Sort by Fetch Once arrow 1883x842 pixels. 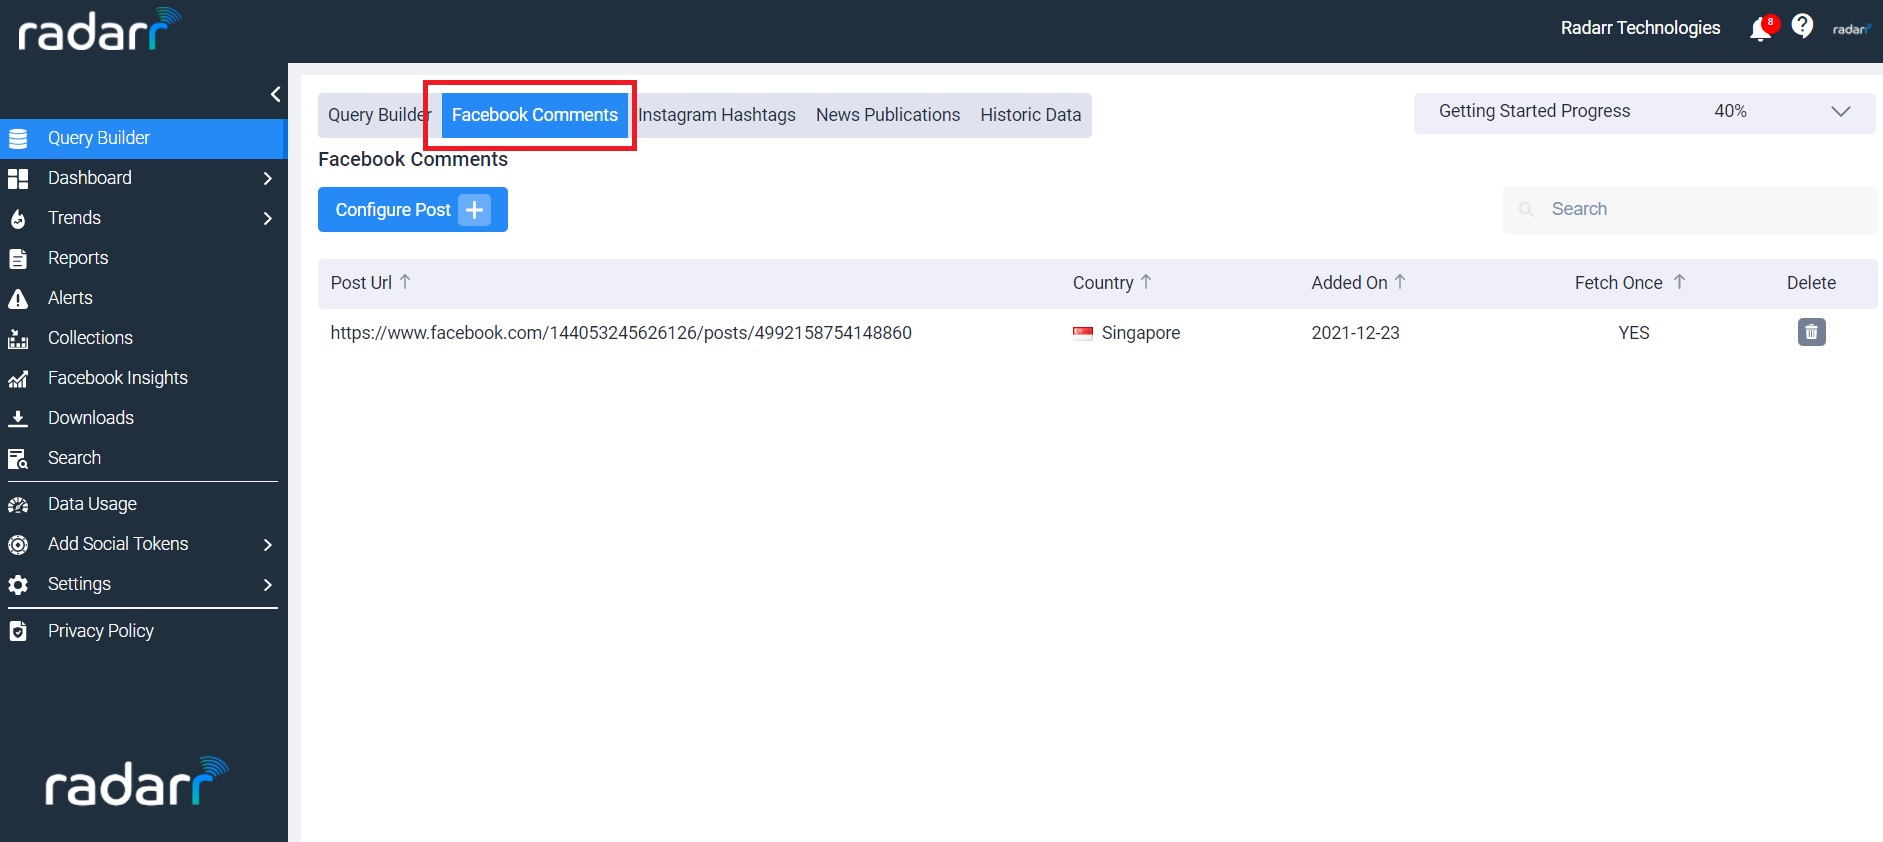(x=1679, y=282)
